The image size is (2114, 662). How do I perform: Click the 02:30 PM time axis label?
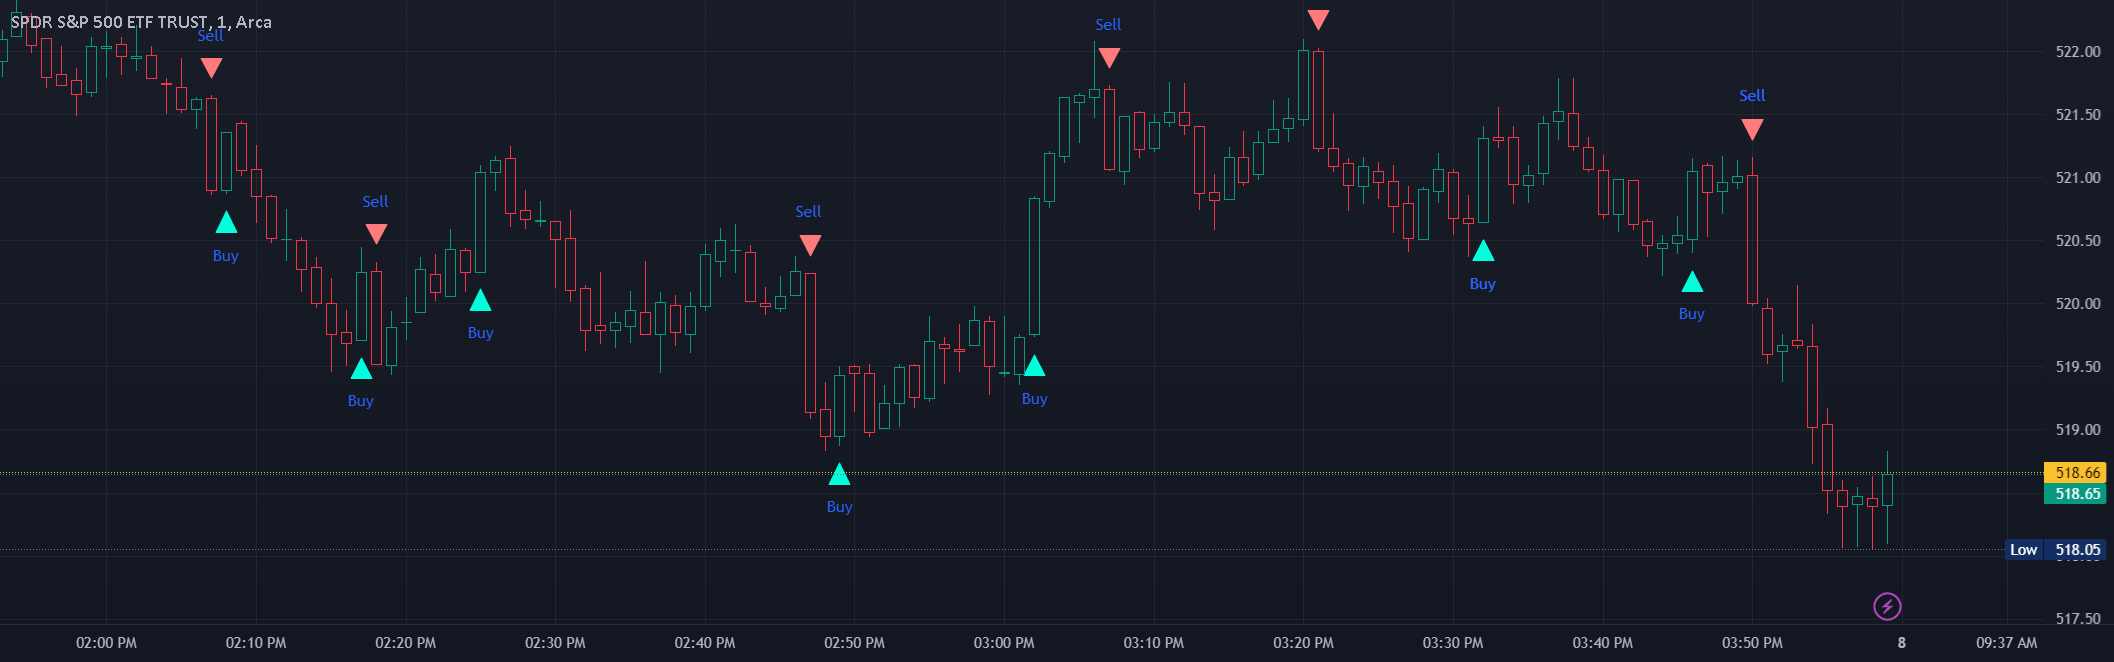point(555,643)
